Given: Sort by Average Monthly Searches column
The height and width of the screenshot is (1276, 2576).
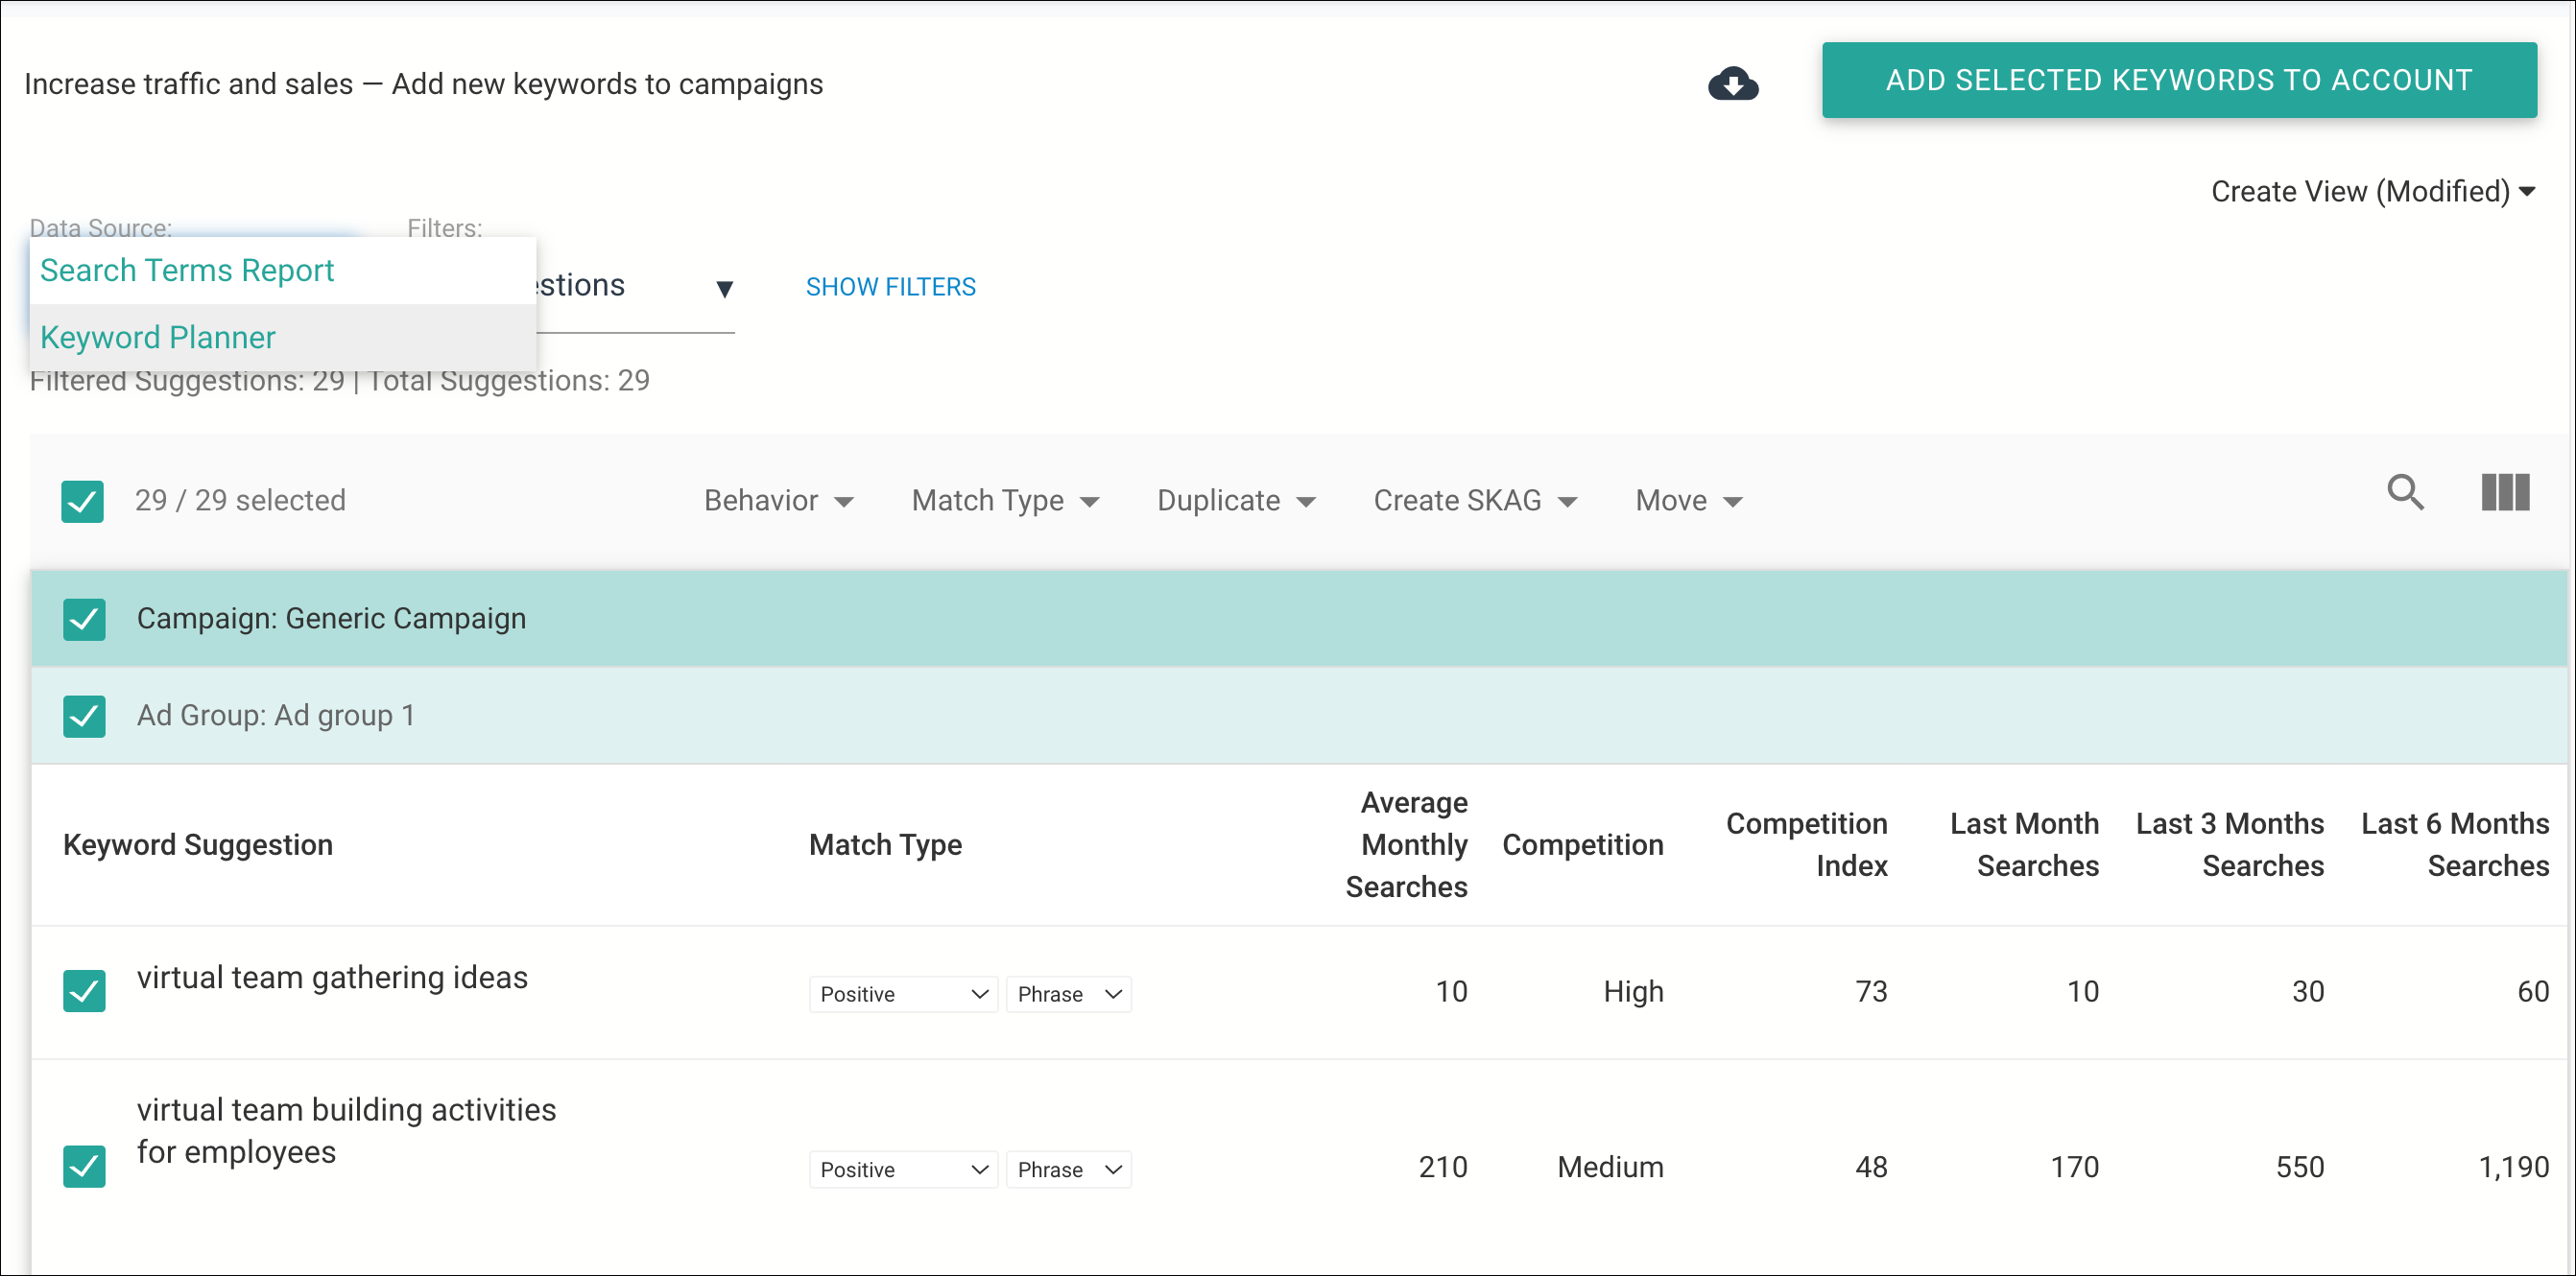Looking at the screenshot, I should click(x=1406, y=845).
